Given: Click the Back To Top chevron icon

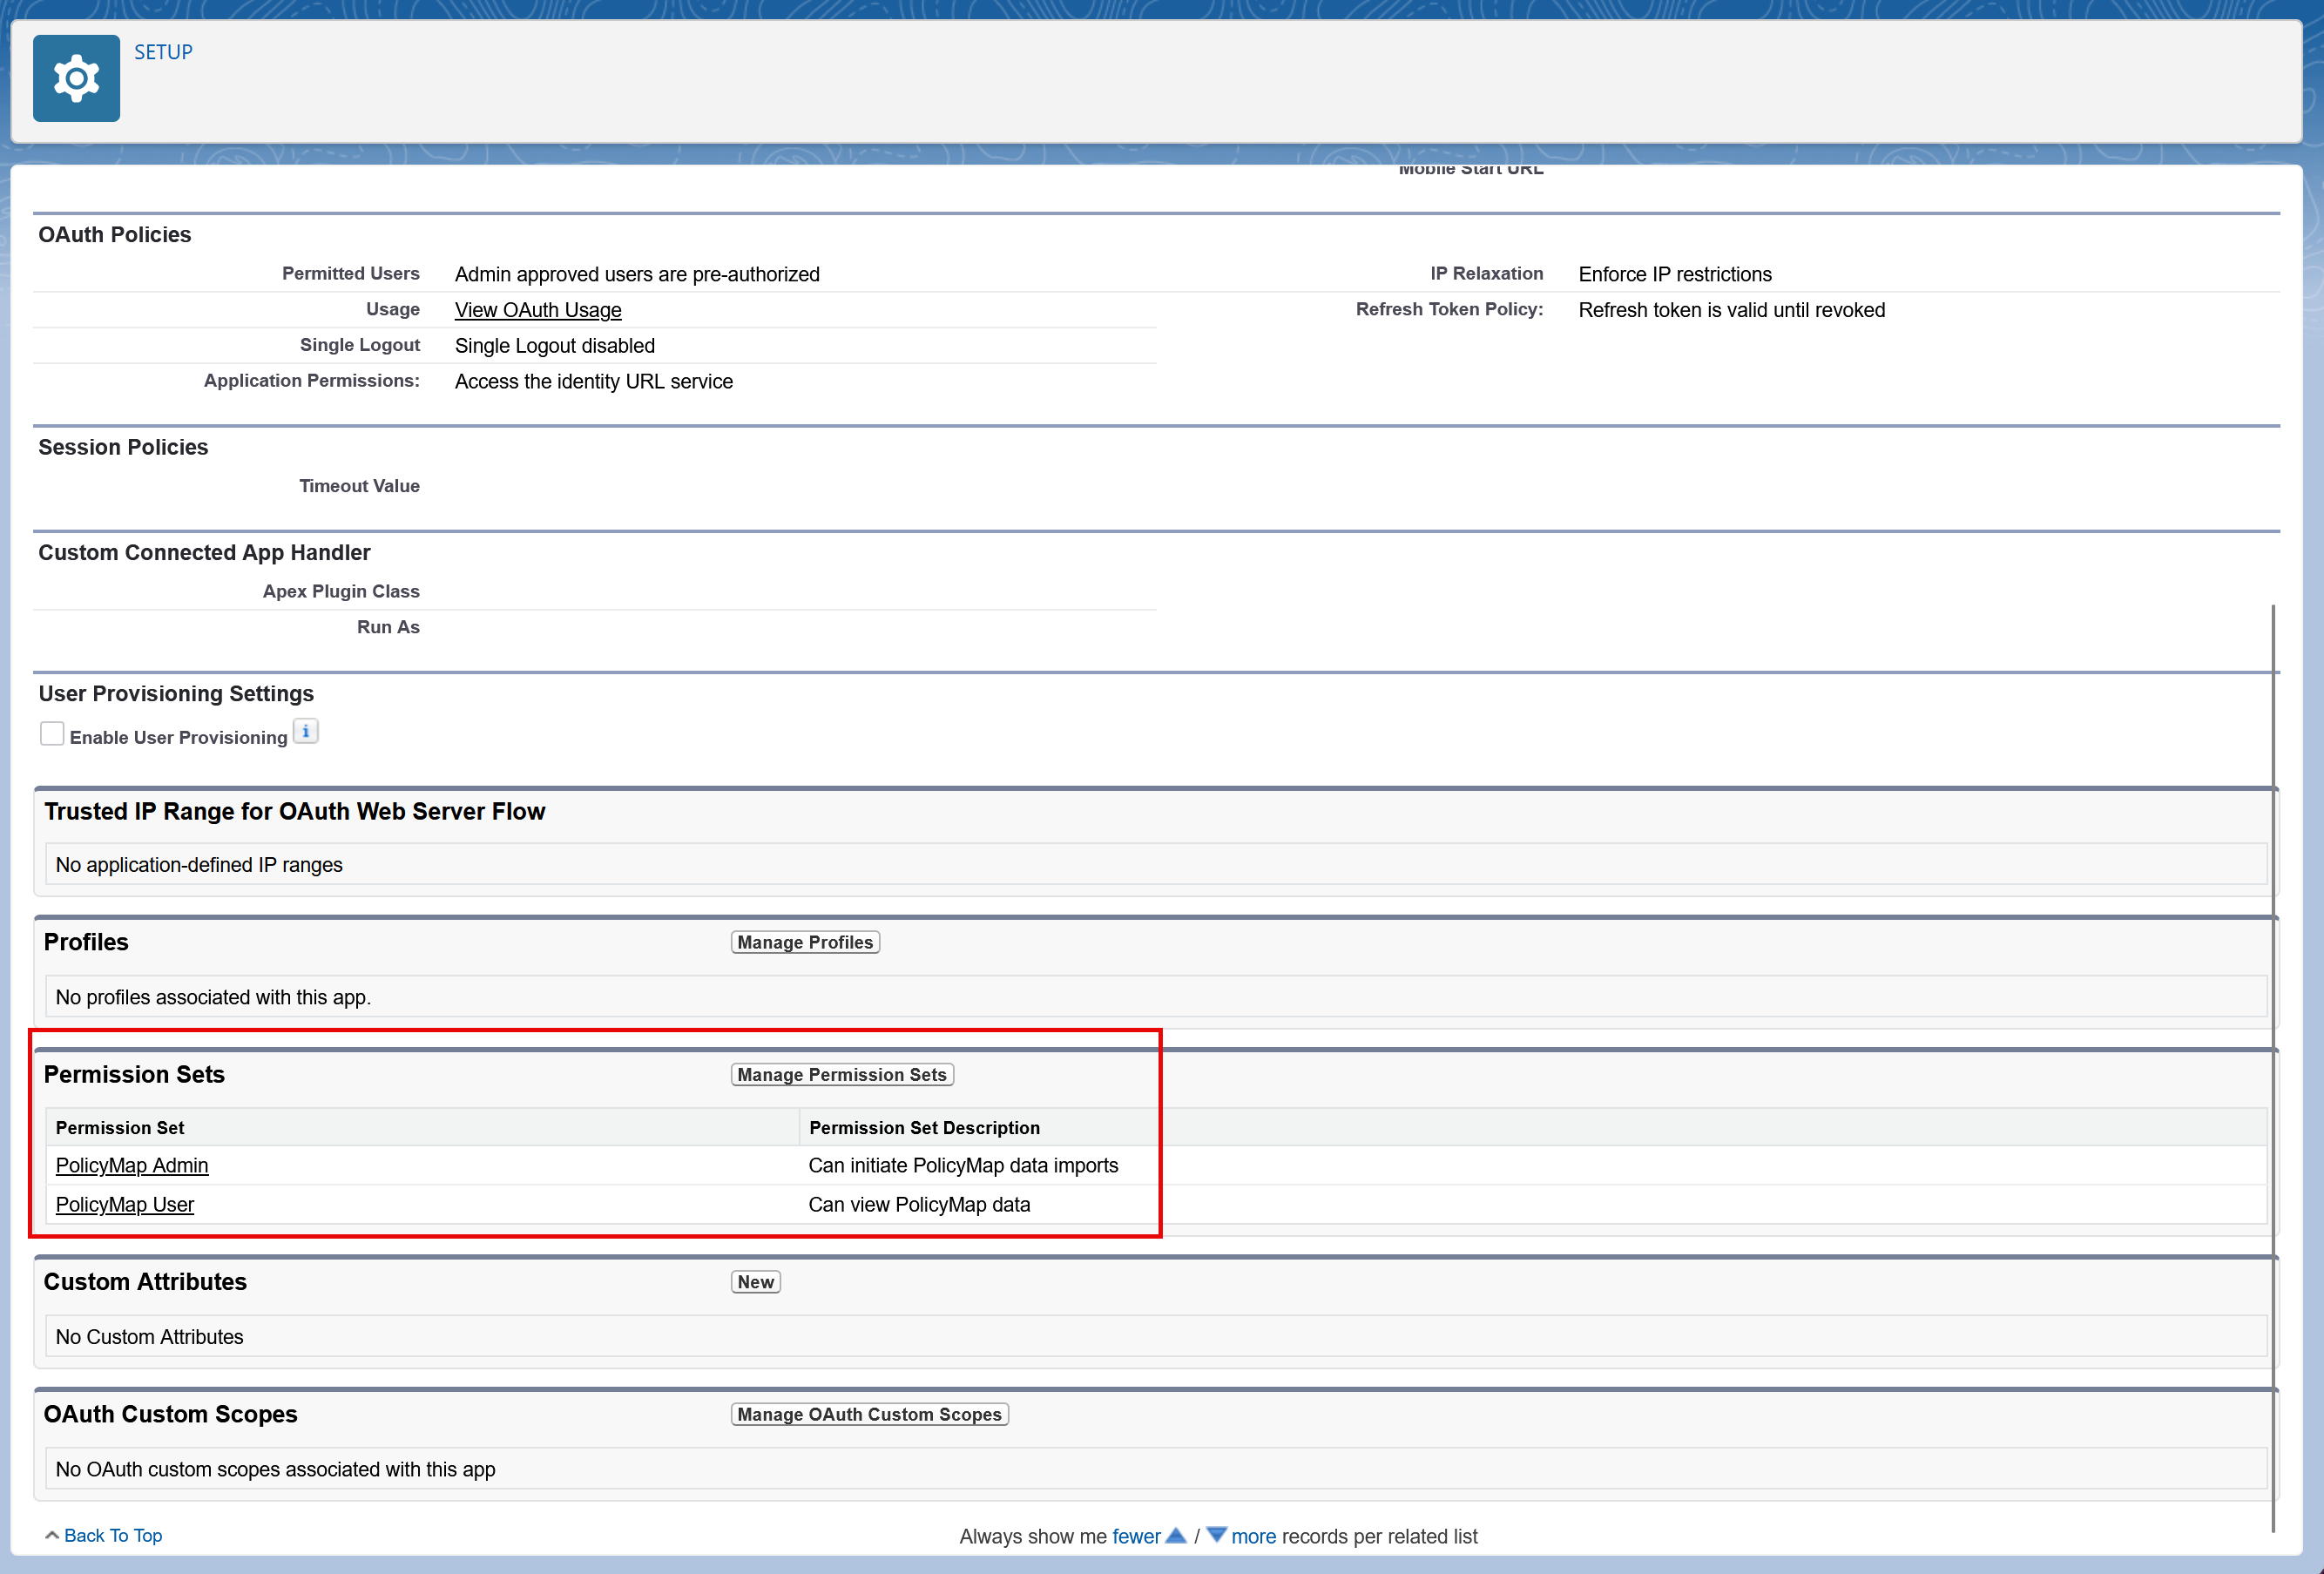Looking at the screenshot, I should click(51, 1535).
